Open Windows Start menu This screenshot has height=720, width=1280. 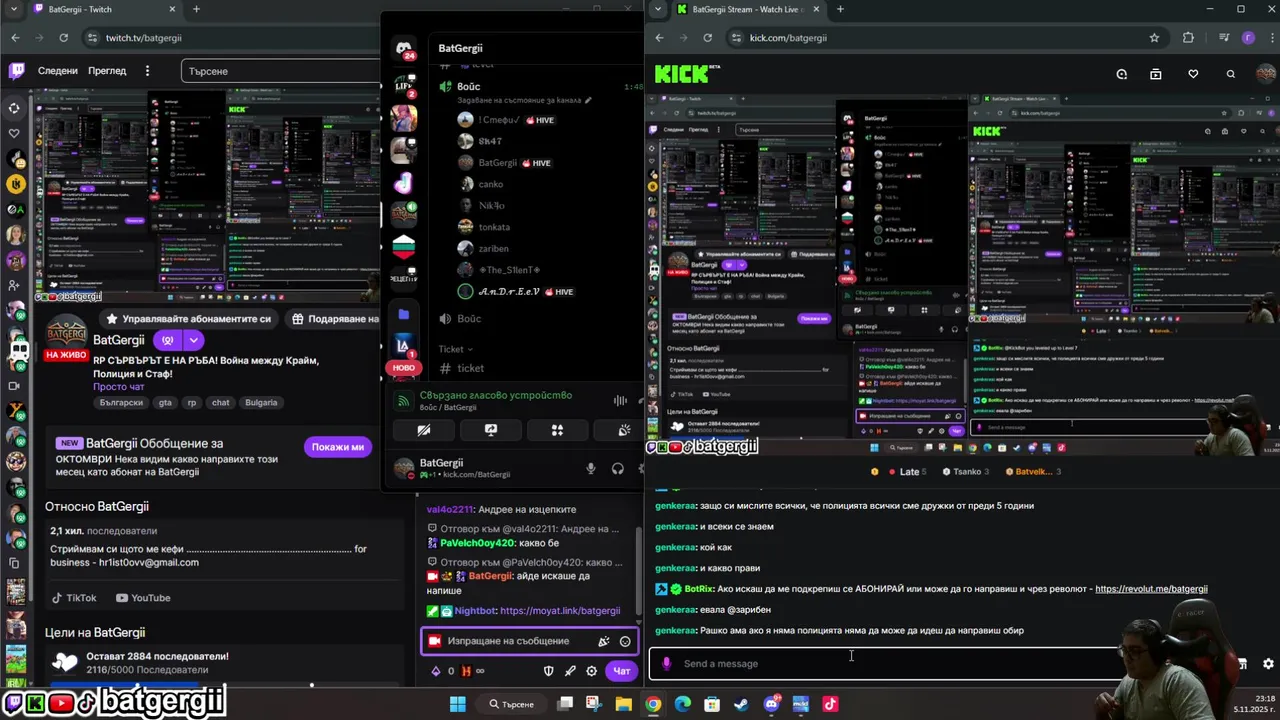click(457, 704)
